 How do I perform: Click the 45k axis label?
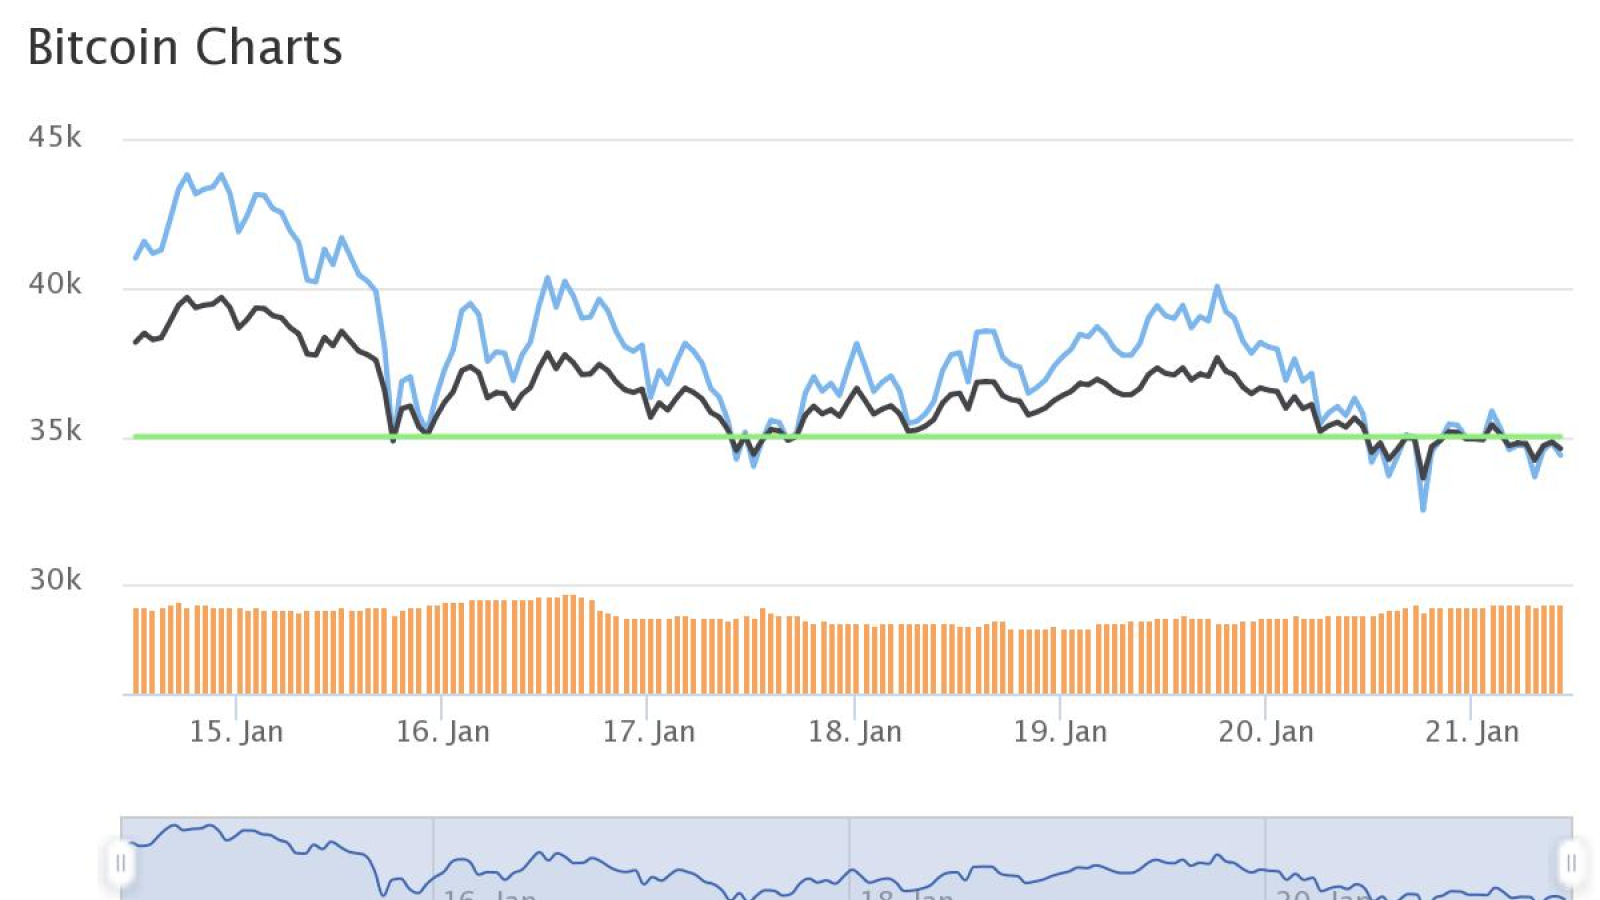tap(55, 137)
